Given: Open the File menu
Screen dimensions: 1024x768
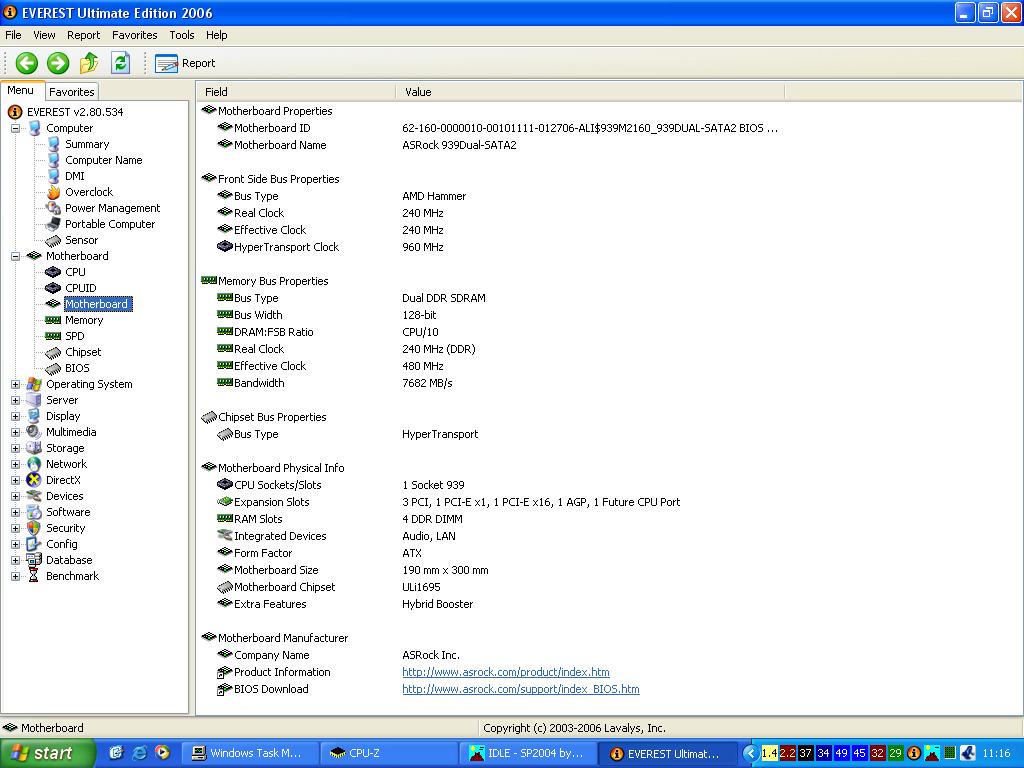Looking at the screenshot, I should (13, 35).
